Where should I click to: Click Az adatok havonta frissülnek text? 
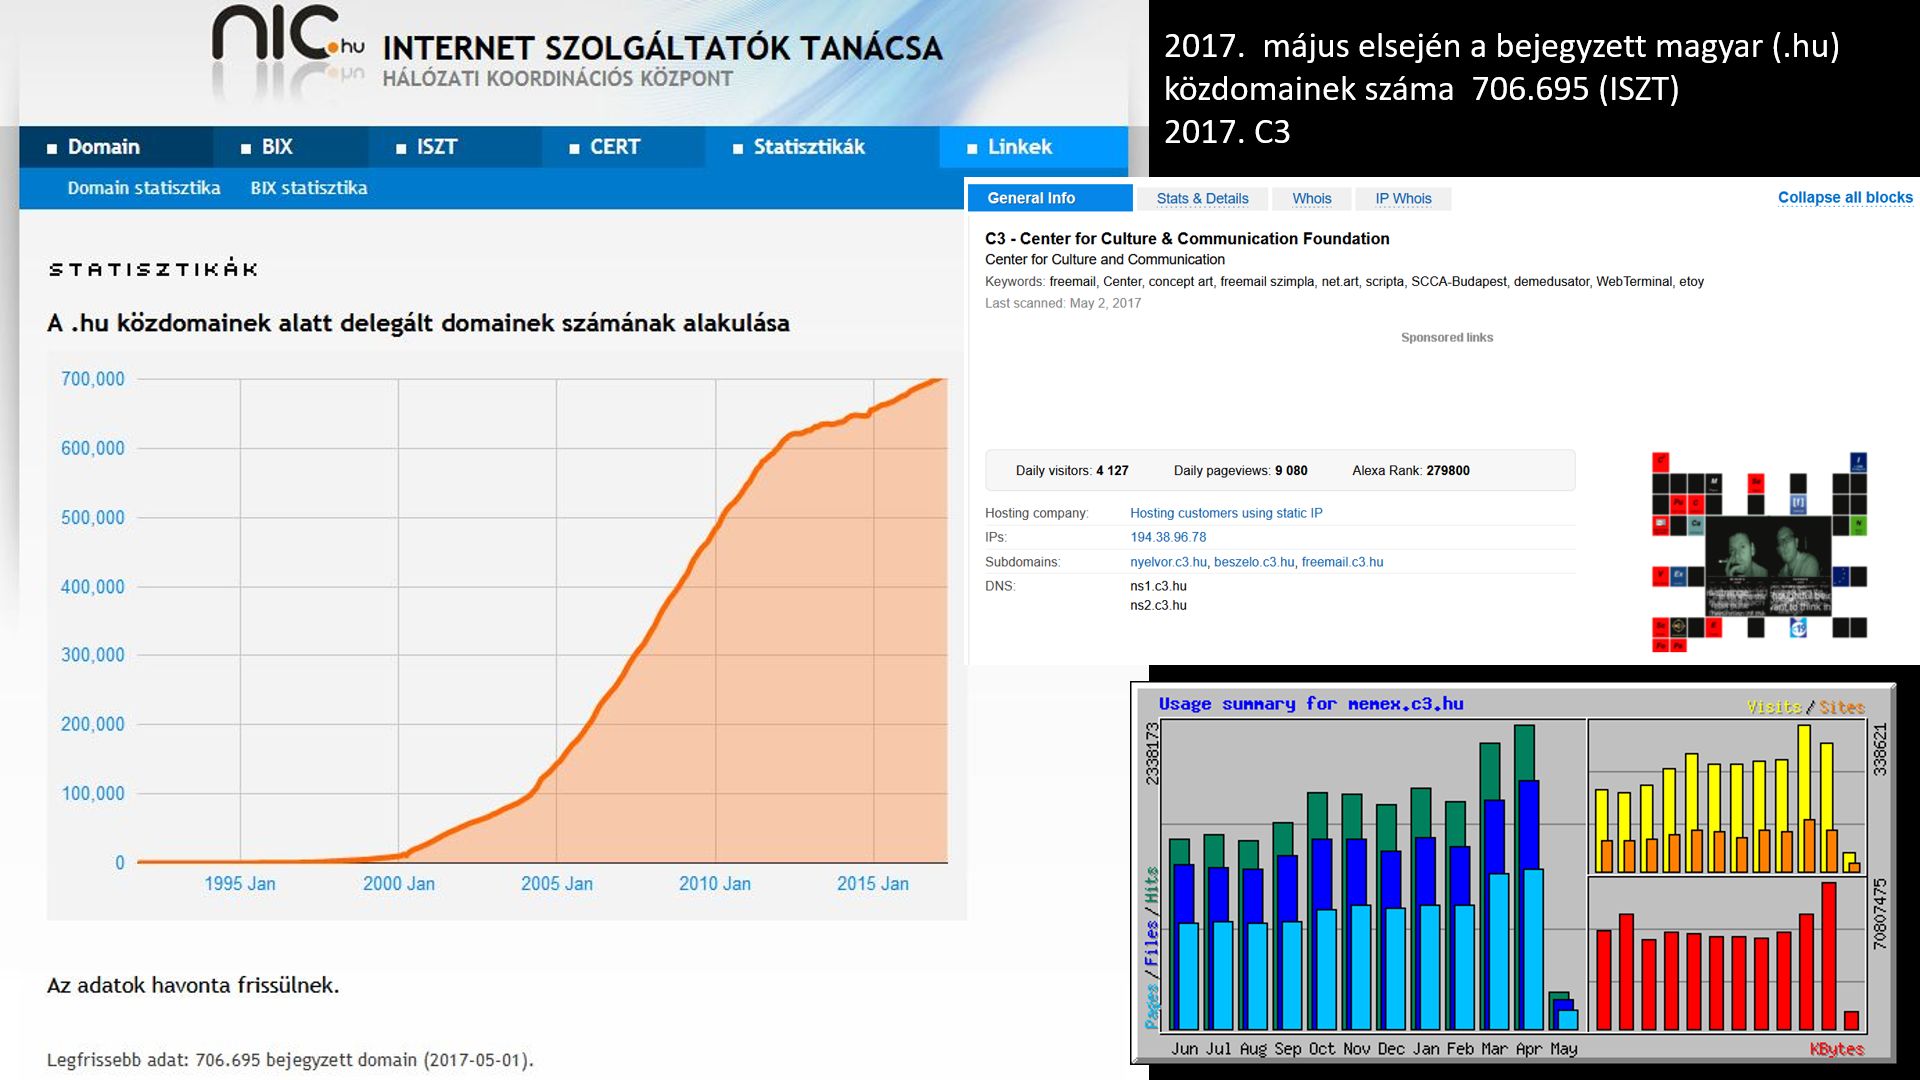(x=193, y=985)
